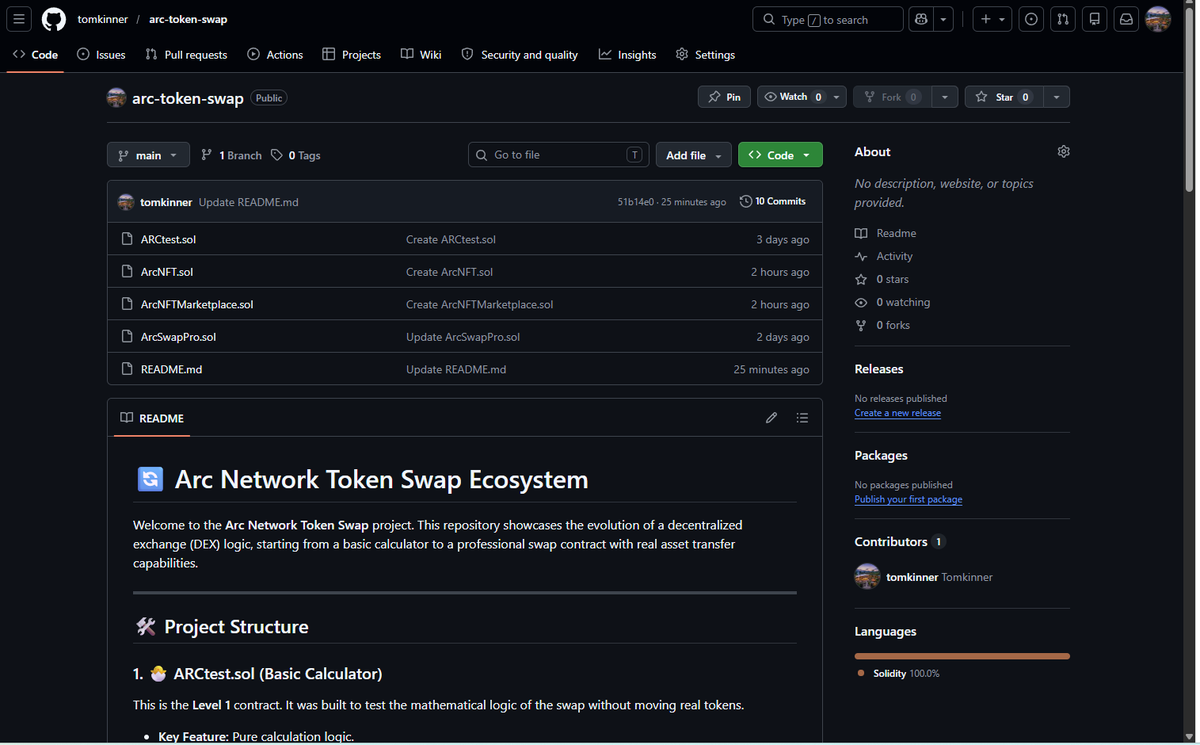Open commit hash 51b14e0
The image size is (1200, 745).
[x=636, y=202]
